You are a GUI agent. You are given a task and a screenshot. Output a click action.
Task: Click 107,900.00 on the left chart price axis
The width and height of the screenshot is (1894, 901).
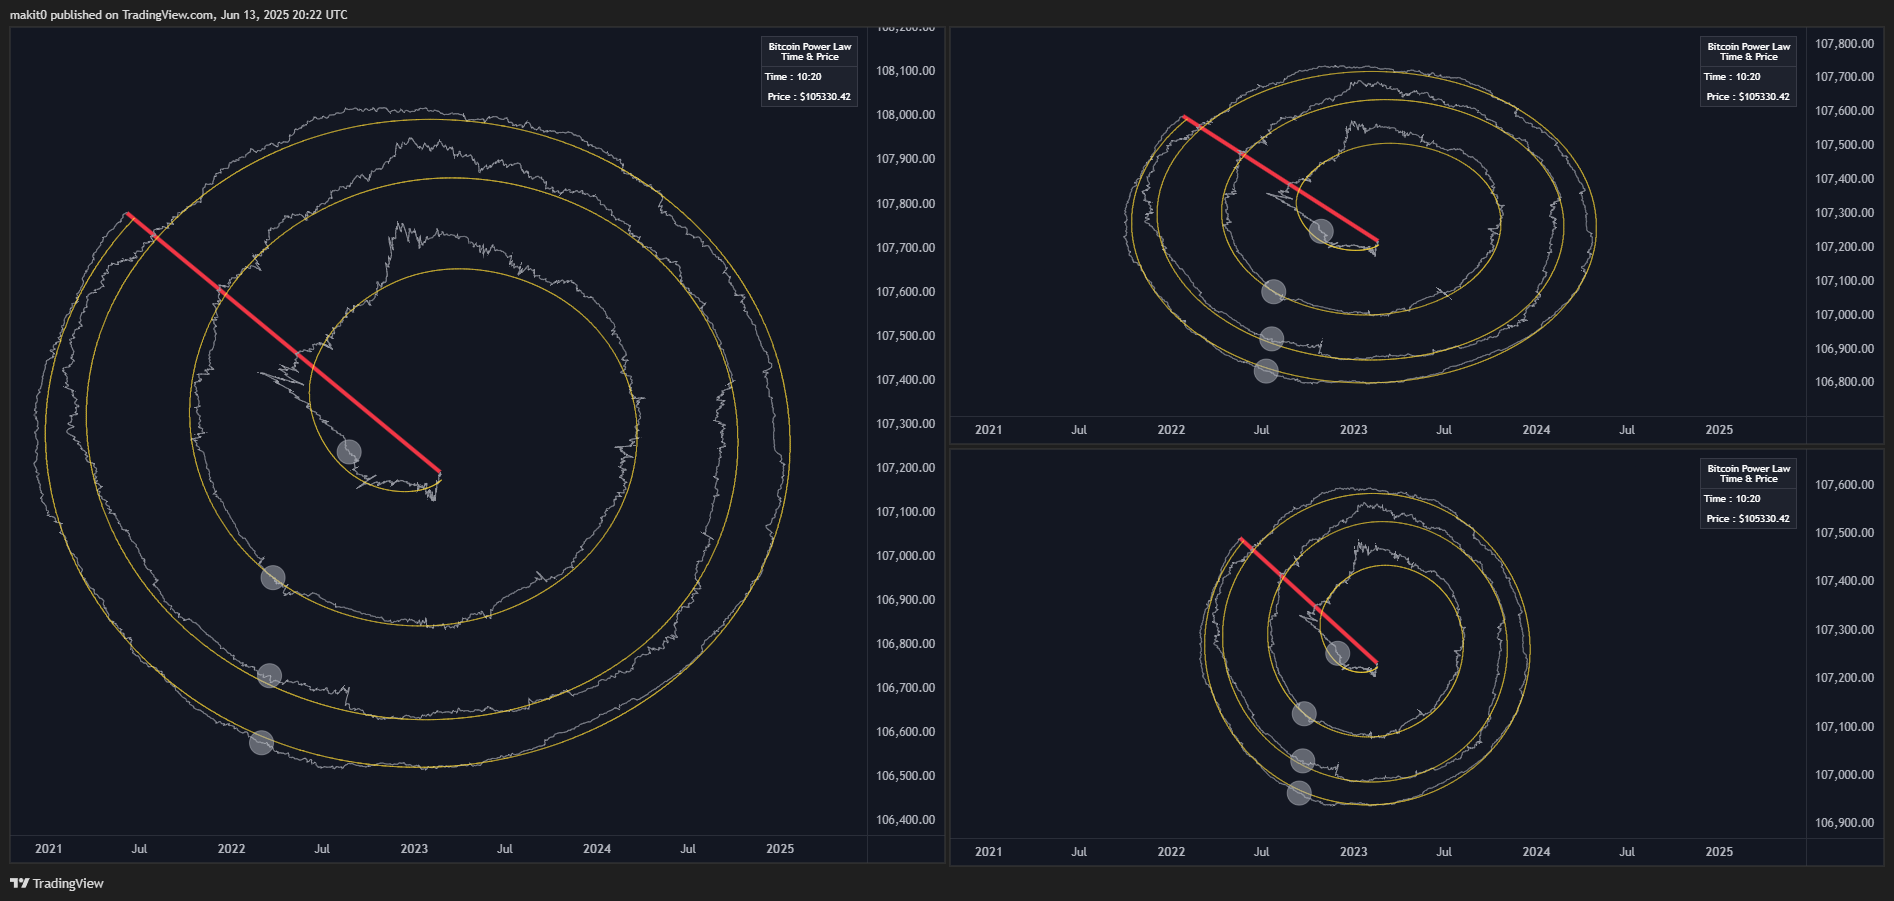[906, 159]
